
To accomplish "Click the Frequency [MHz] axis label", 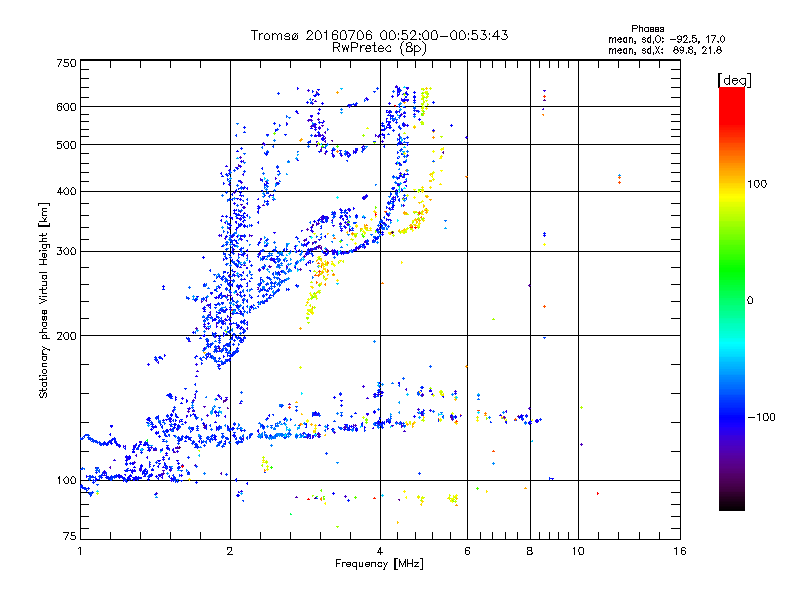I will 379,564.
